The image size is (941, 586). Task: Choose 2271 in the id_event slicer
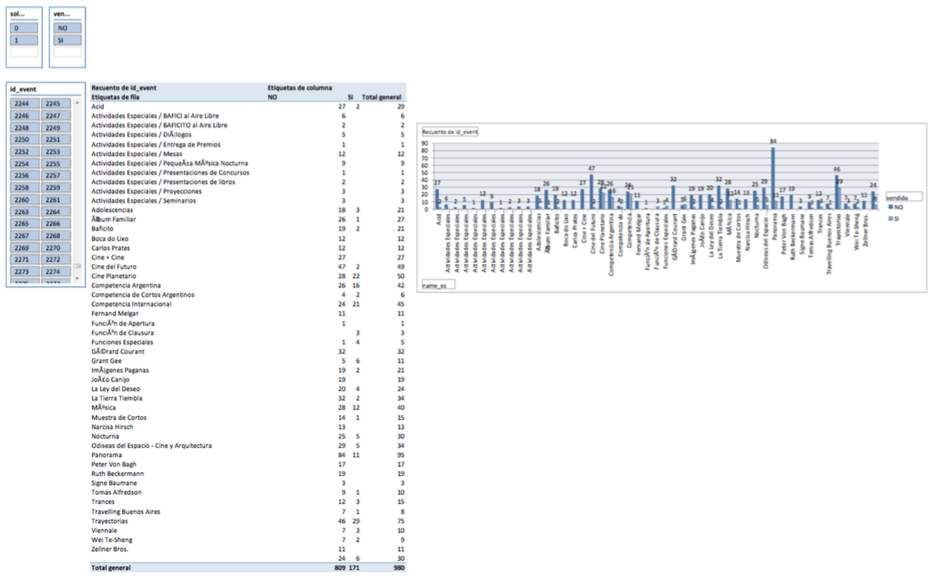pos(25,259)
